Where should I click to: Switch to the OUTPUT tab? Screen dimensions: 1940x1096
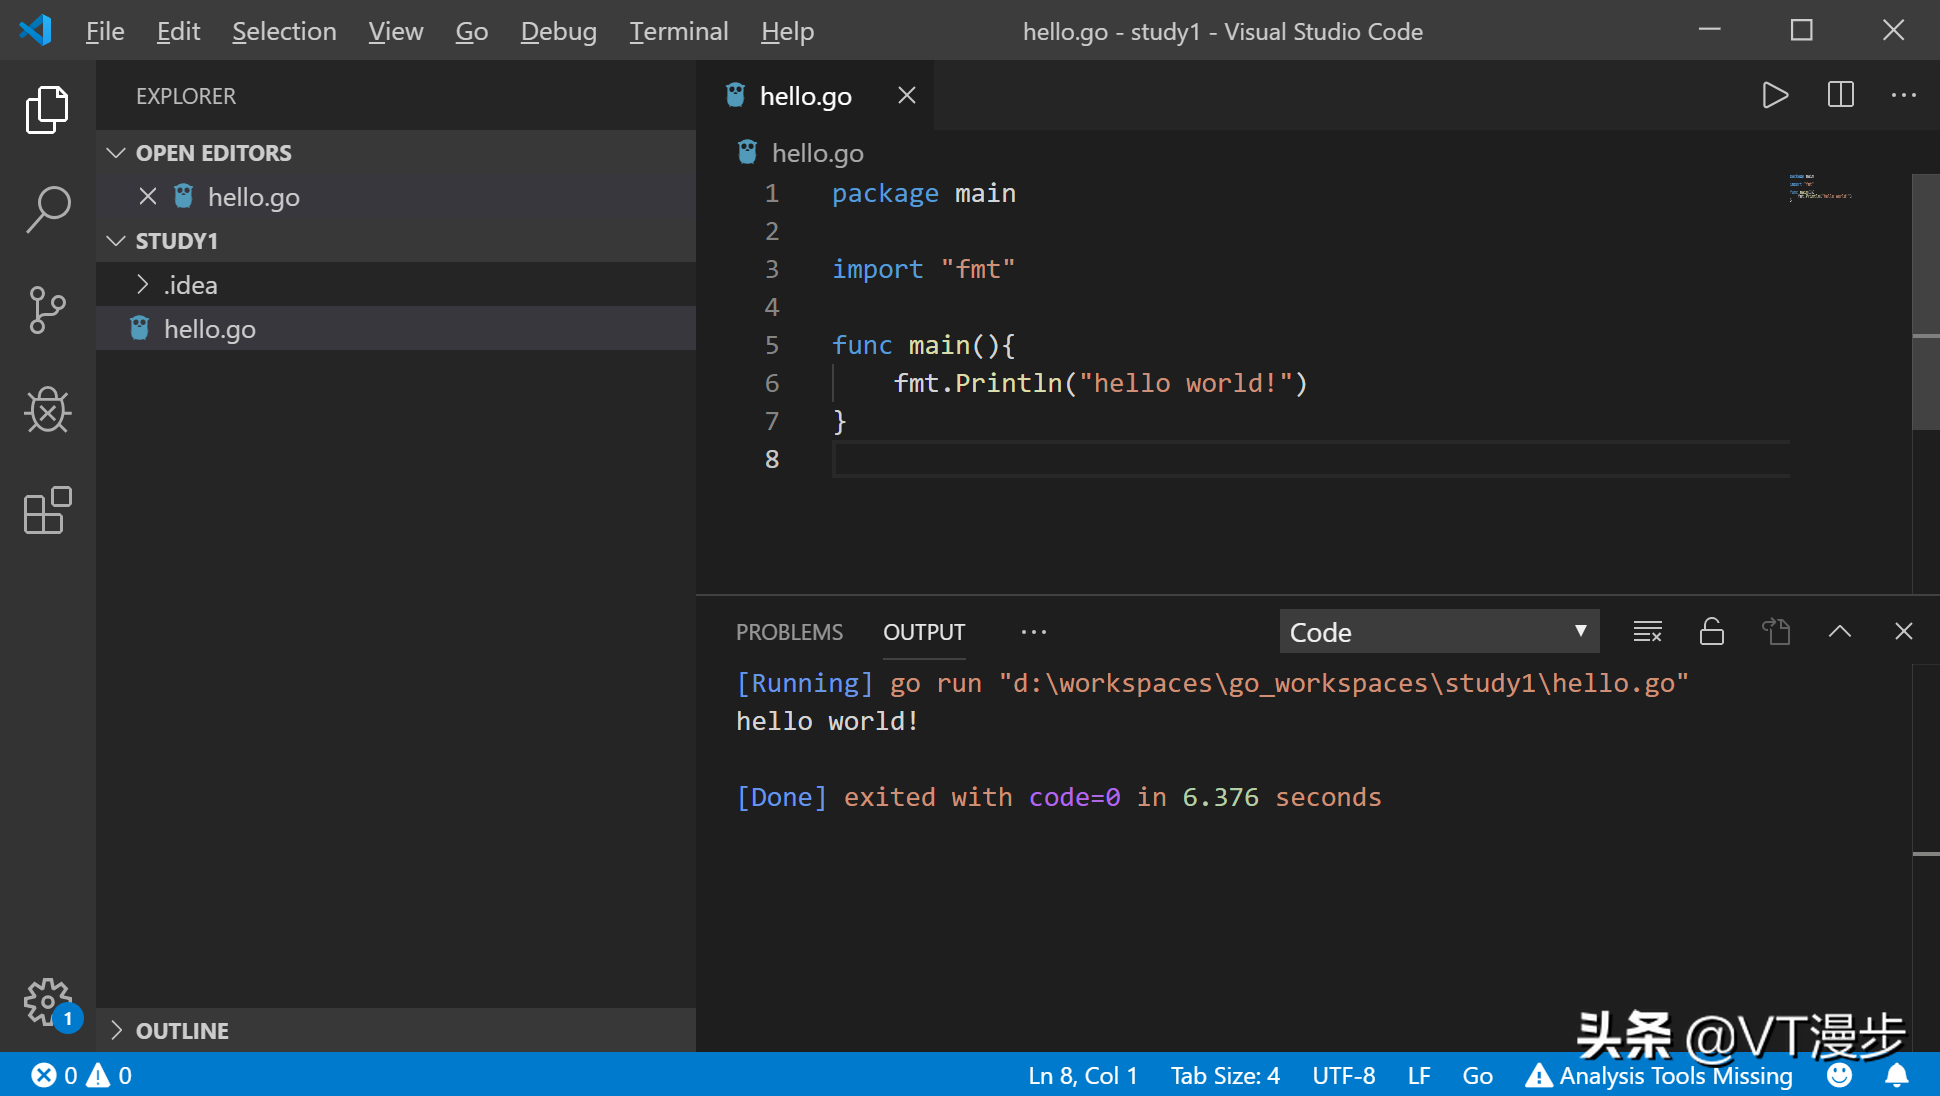pyautogui.click(x=924, y=632)
